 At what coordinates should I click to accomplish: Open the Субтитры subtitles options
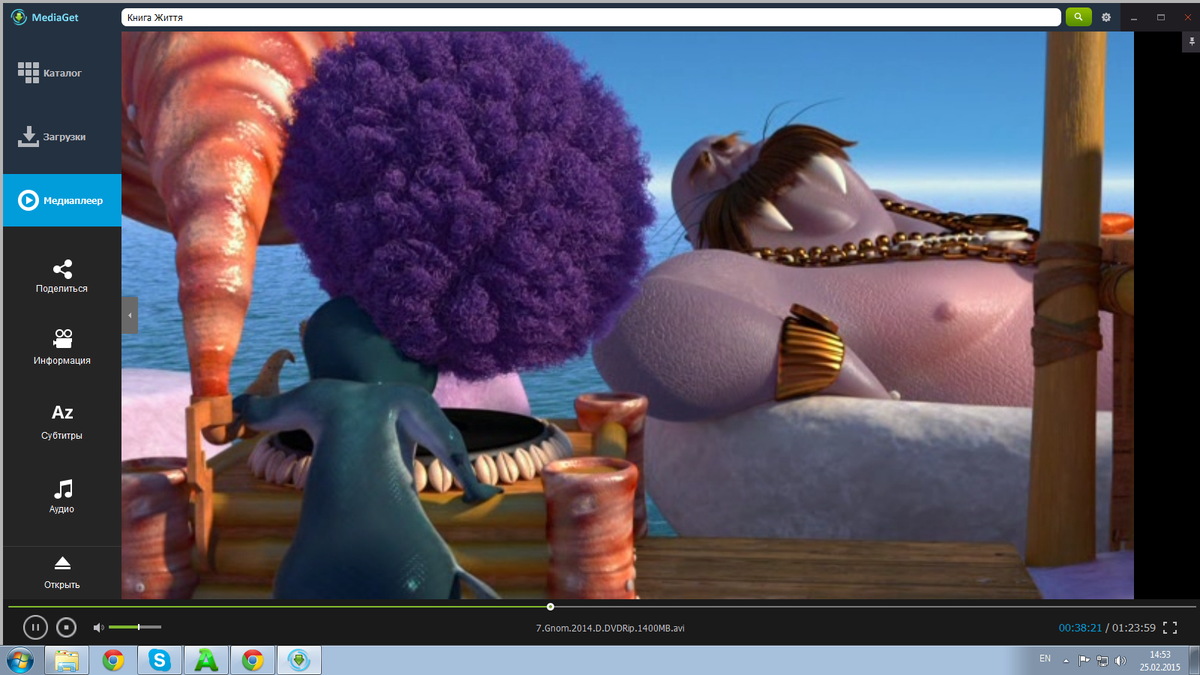[x=61, y=422]
